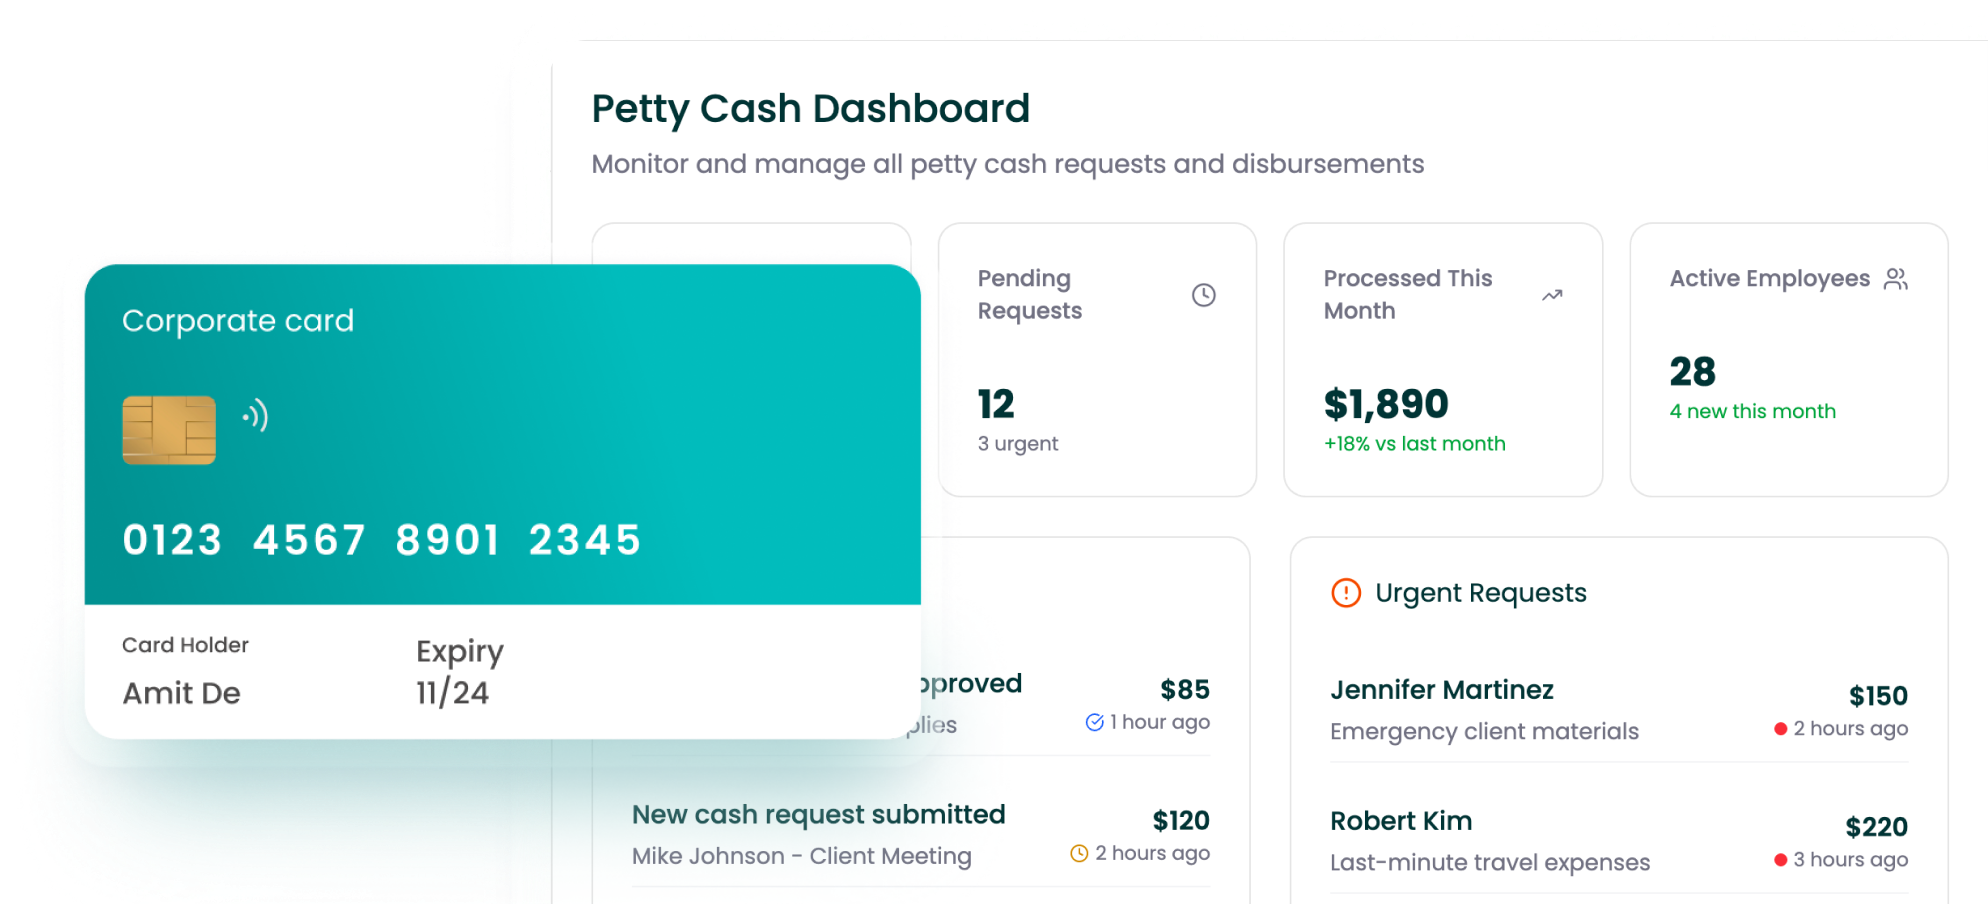The image size is (1988, 904).
Task: Click the blue check icon by 1 hour ago
Action: point(1095,722)
